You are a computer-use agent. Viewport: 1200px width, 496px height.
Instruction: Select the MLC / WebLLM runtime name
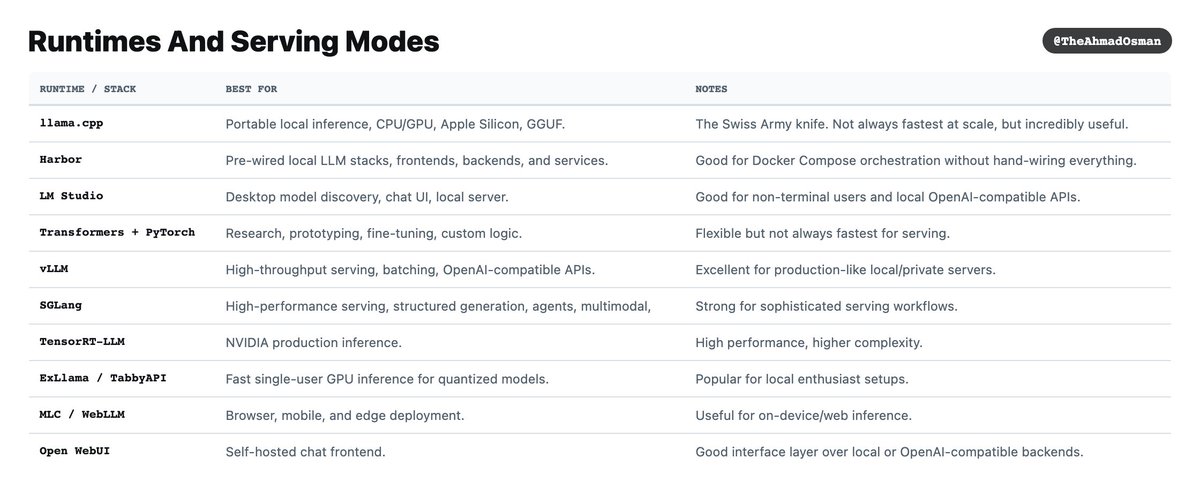83,415
